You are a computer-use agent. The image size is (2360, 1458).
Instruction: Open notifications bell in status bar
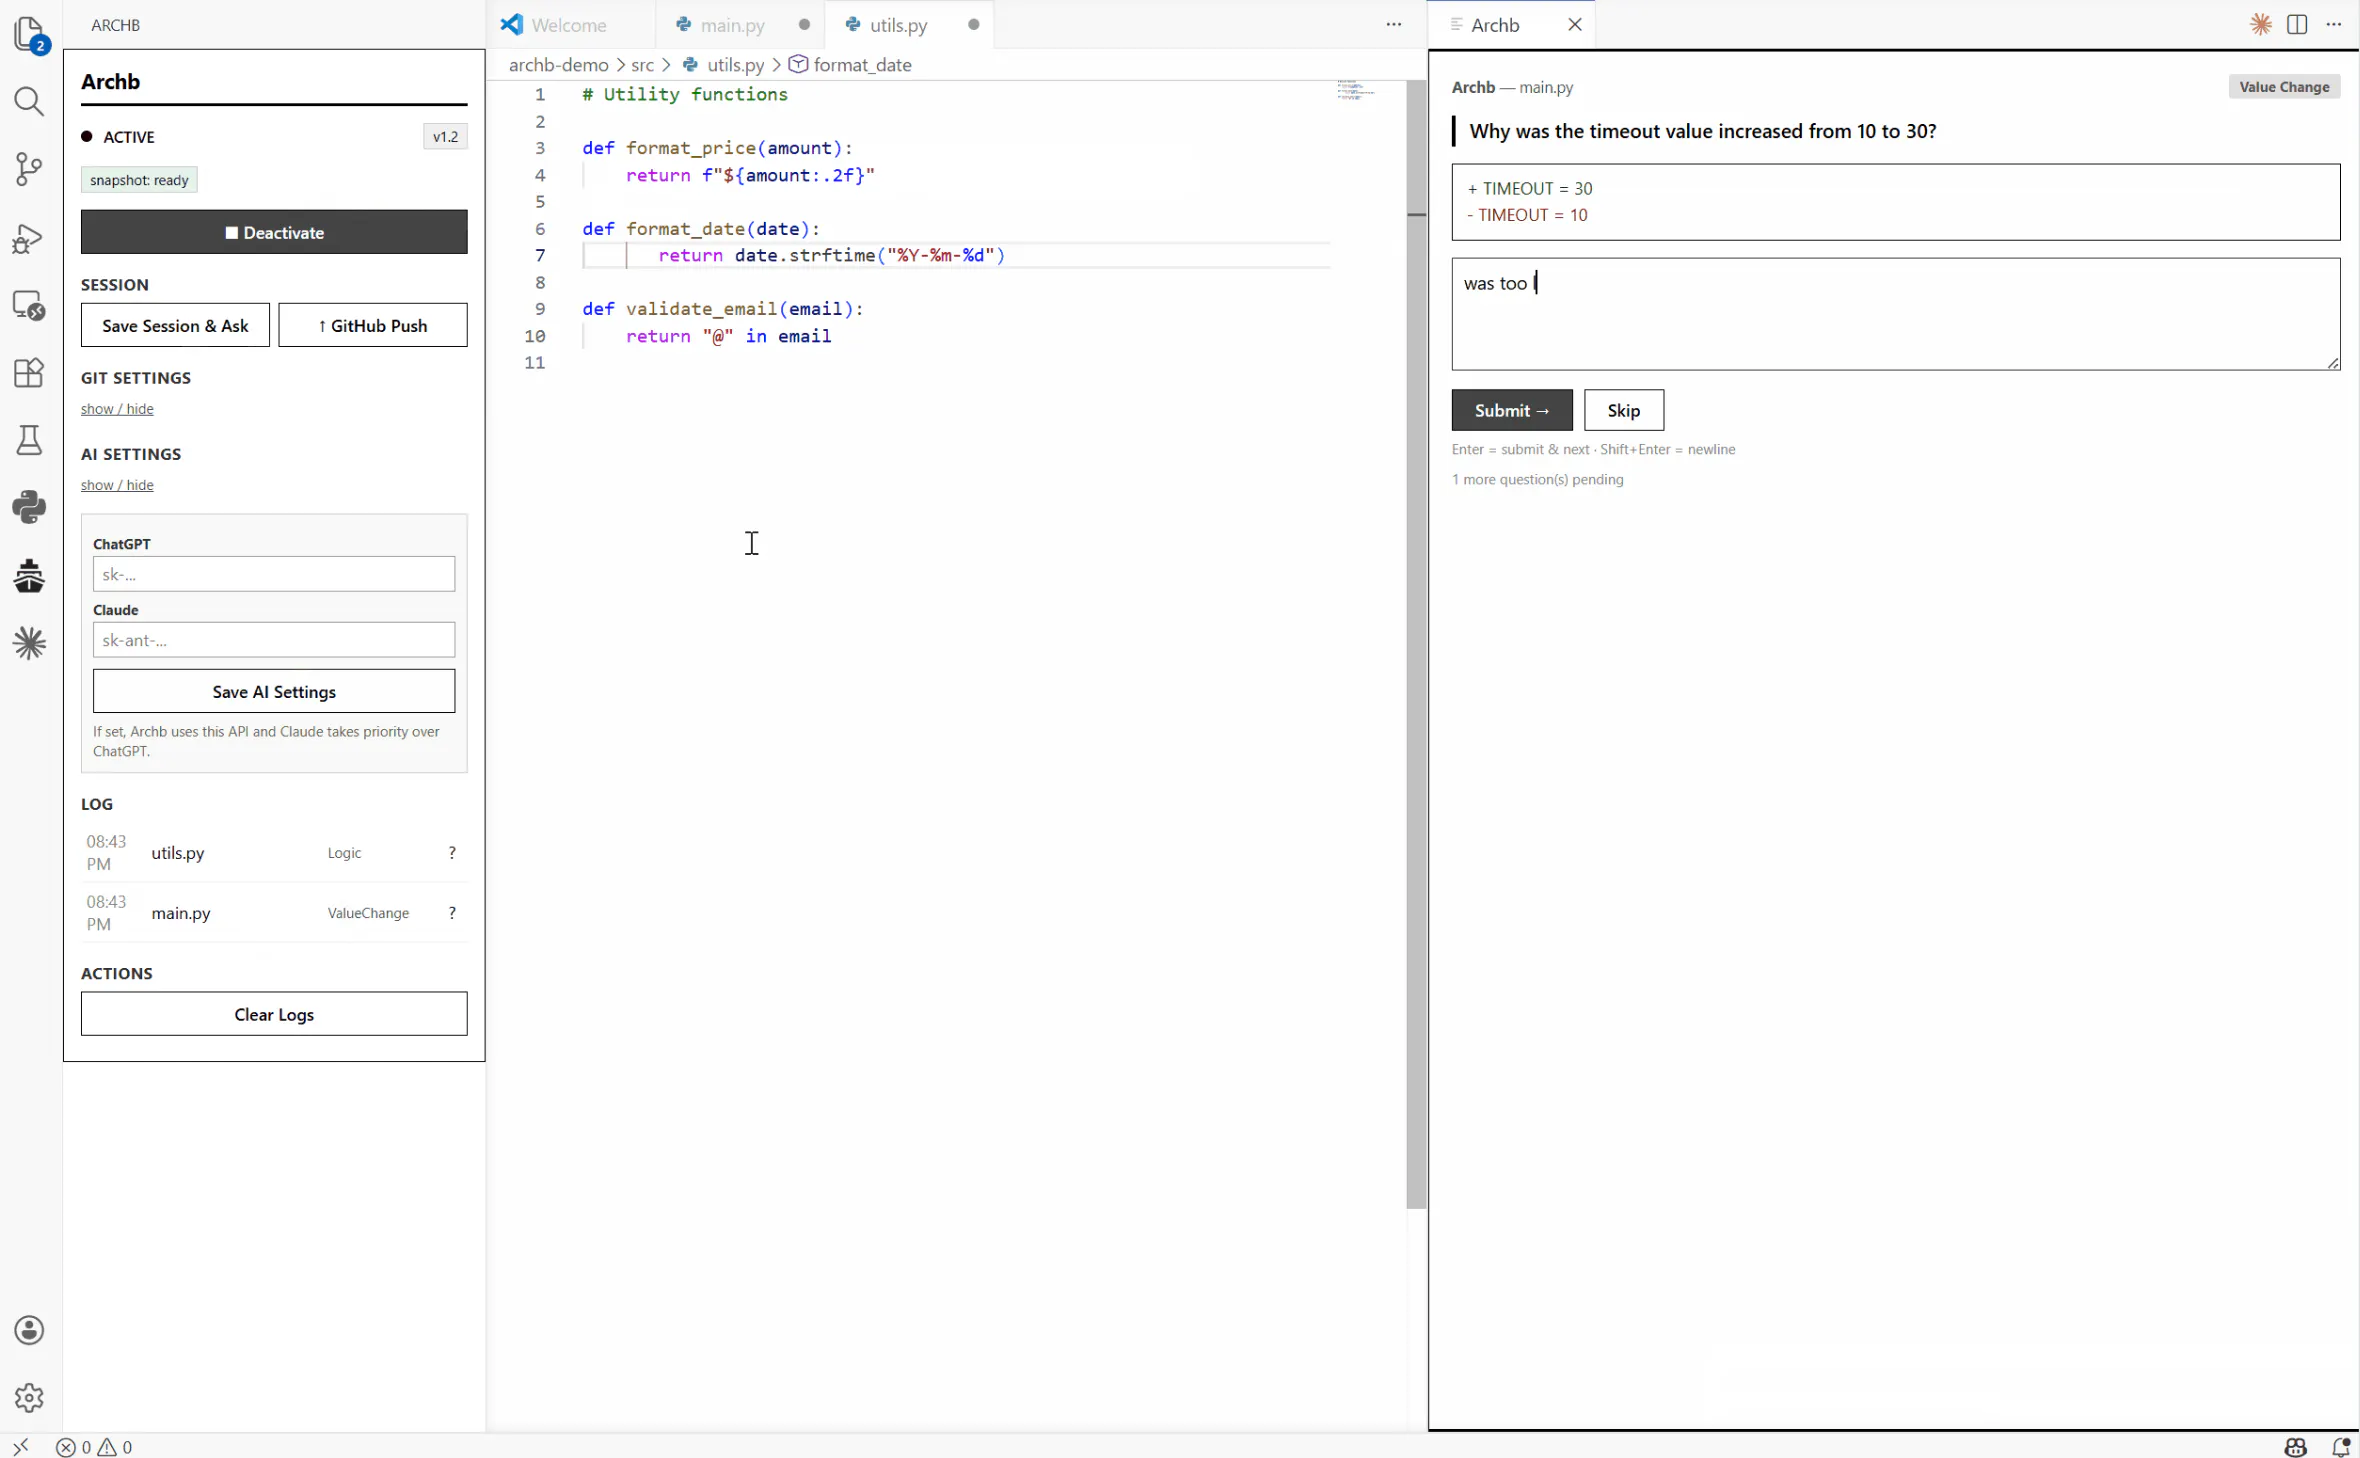coord(2340,1446)
